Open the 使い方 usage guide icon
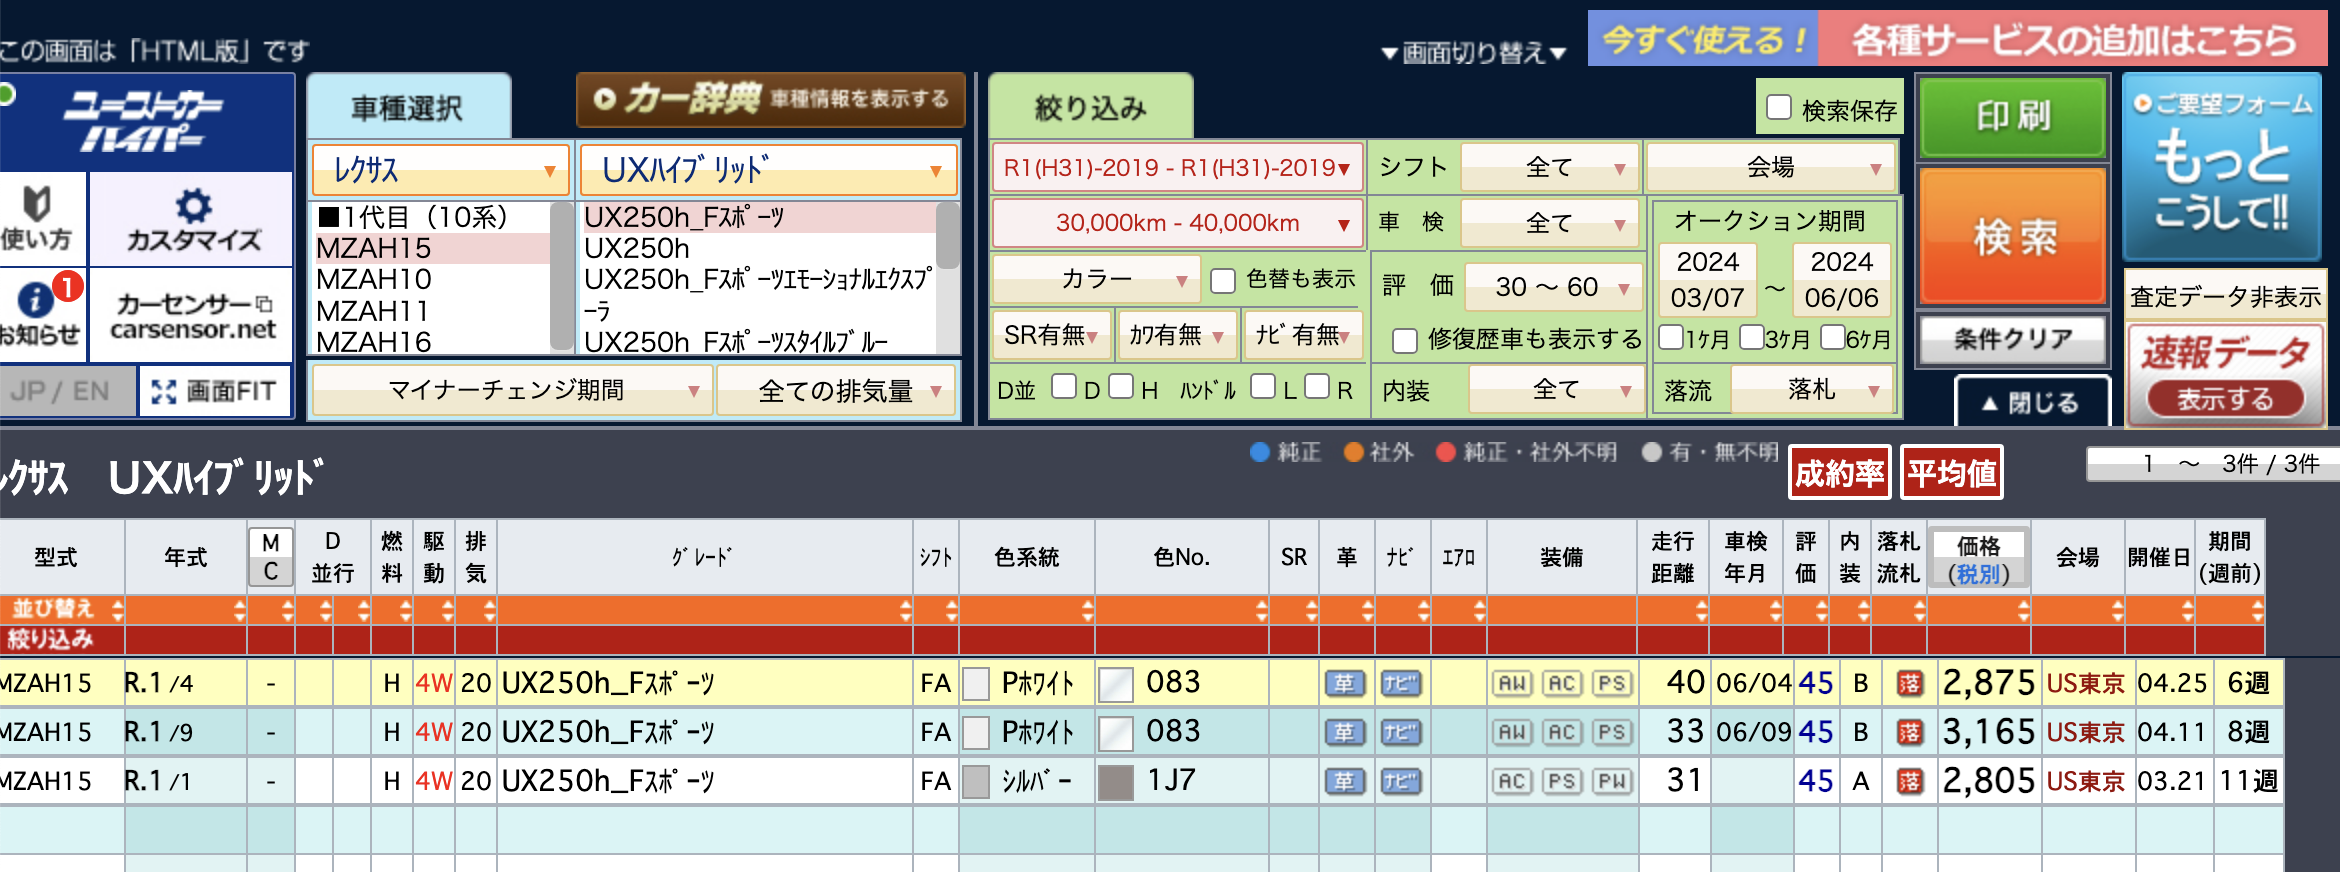 point(38,217)
